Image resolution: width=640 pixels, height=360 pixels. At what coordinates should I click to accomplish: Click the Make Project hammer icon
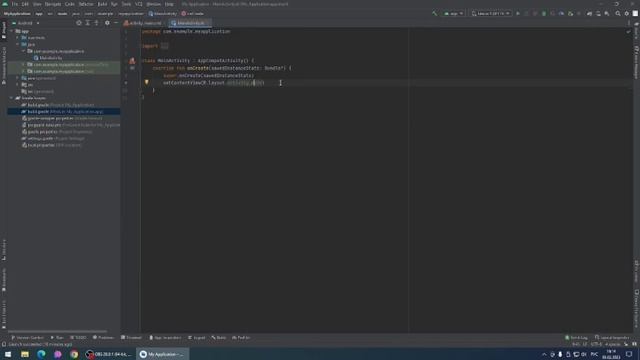[x=434, y=13]
